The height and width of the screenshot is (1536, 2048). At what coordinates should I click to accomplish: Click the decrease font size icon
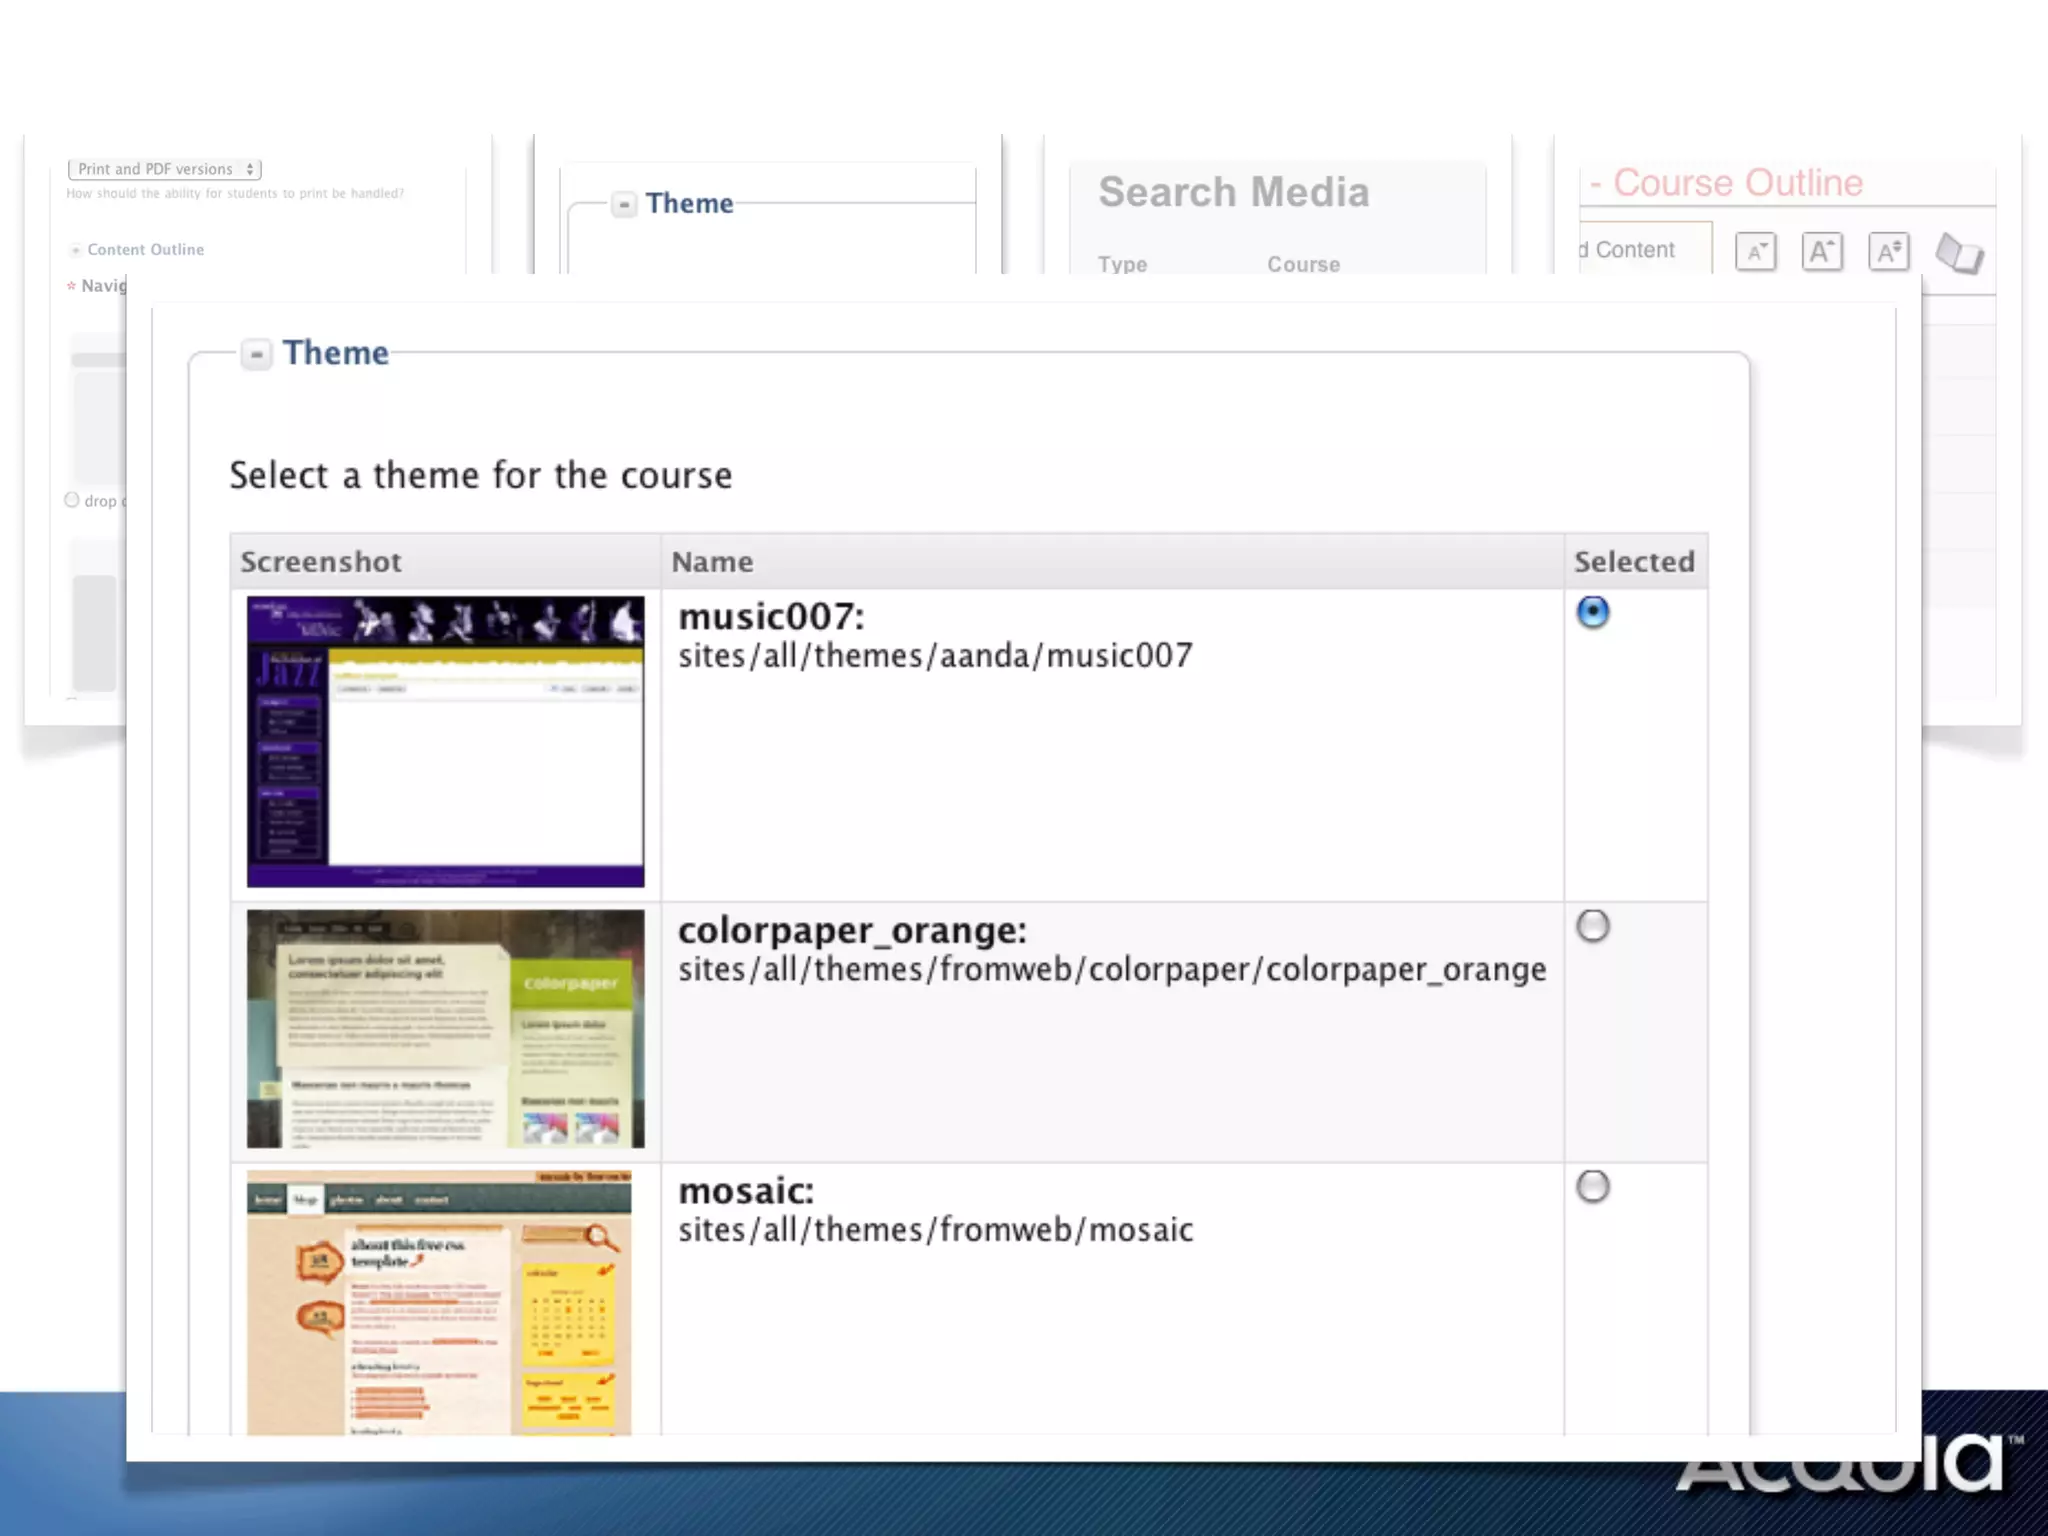[1755, 251]
